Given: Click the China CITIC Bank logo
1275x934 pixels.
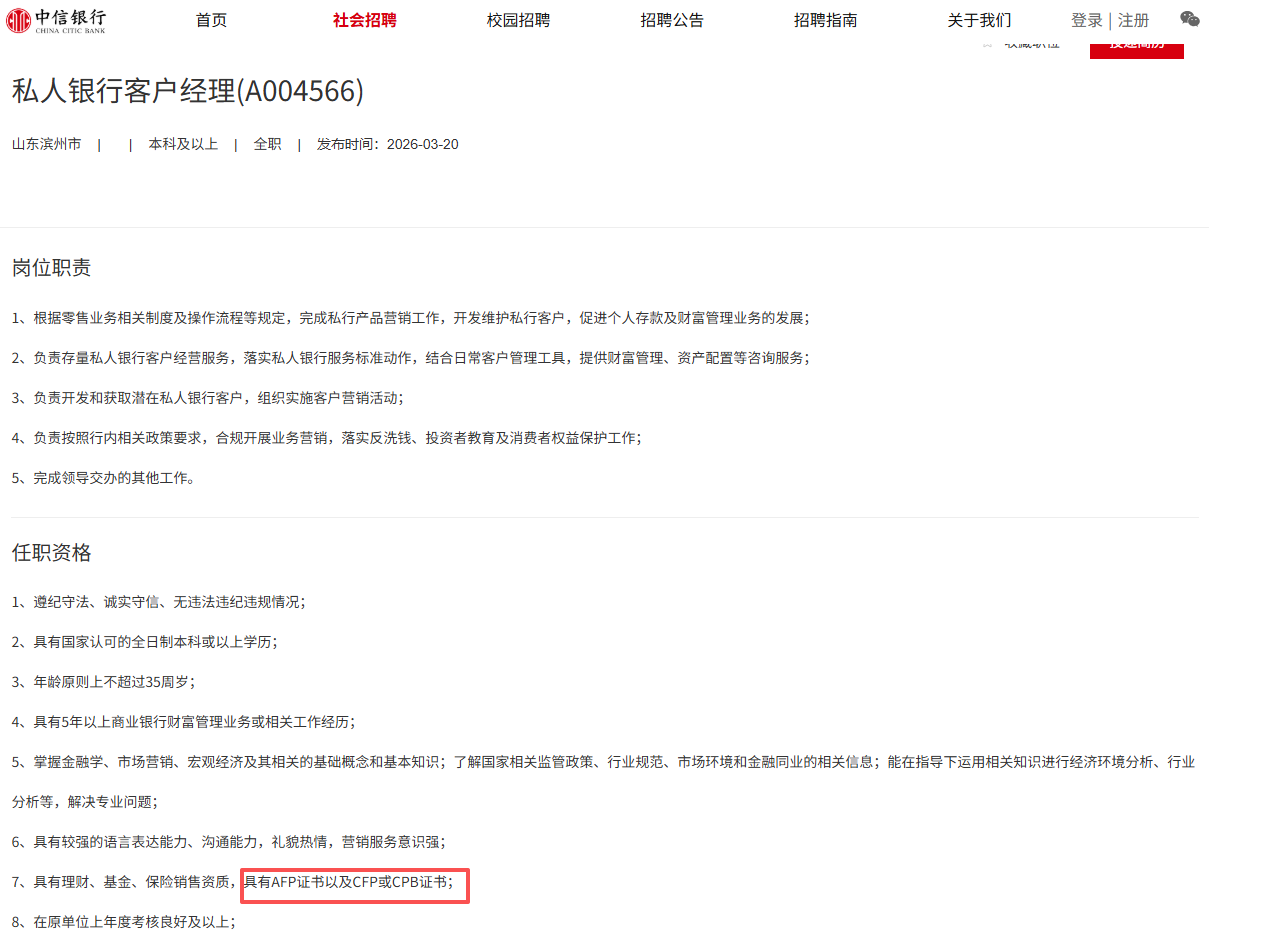Looking at the screenshot, I should [x=56, y=20].
